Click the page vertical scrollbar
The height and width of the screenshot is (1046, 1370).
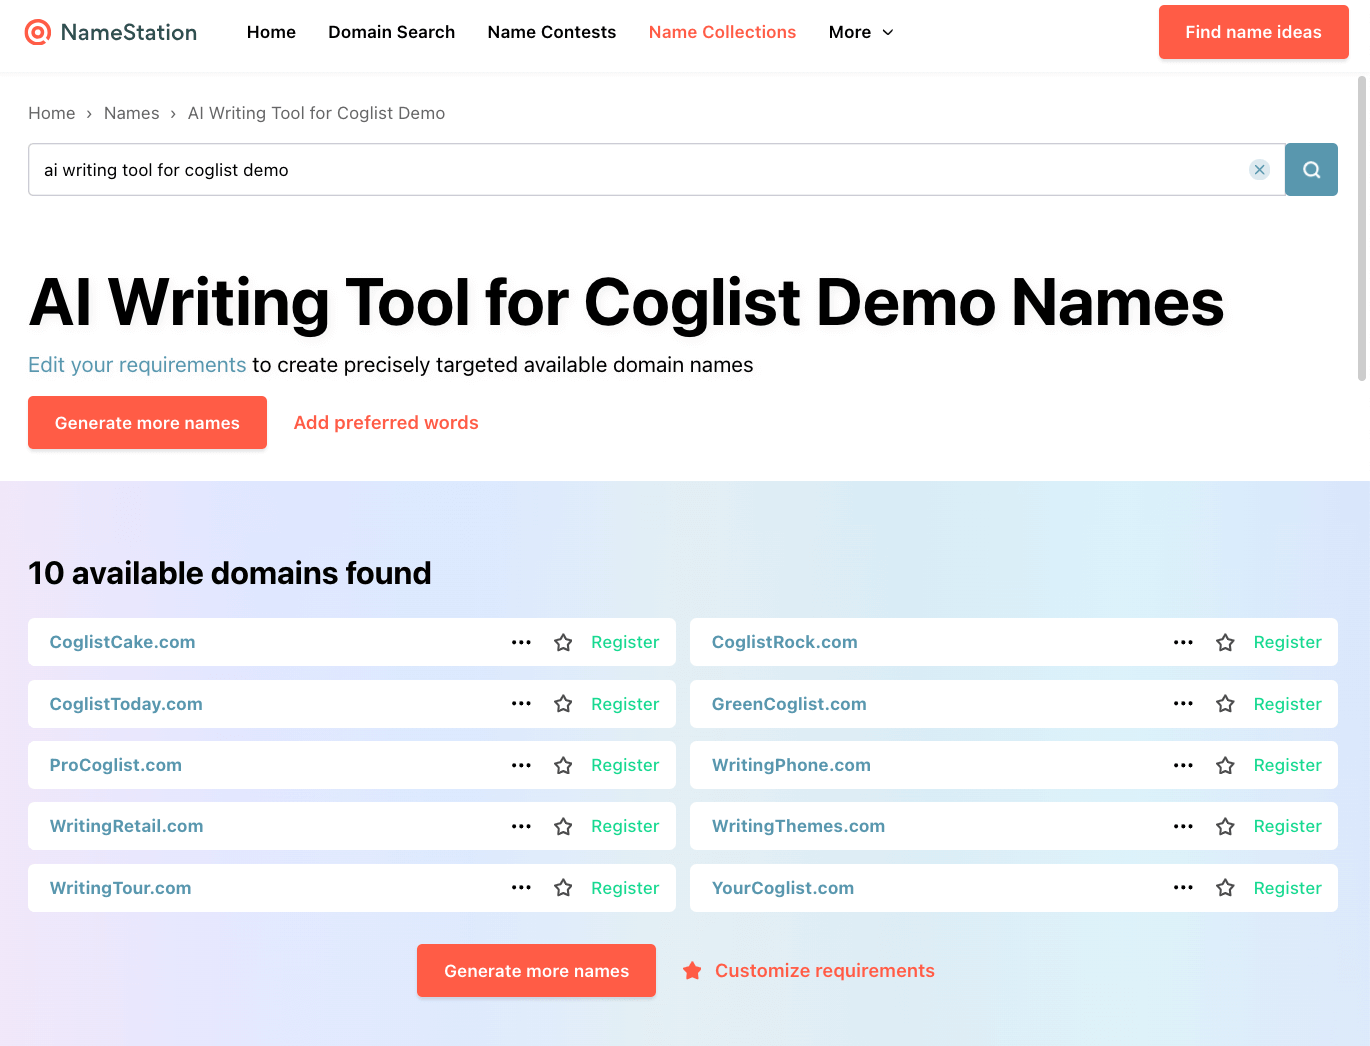pyautogui.click(x=1362, y=228)
